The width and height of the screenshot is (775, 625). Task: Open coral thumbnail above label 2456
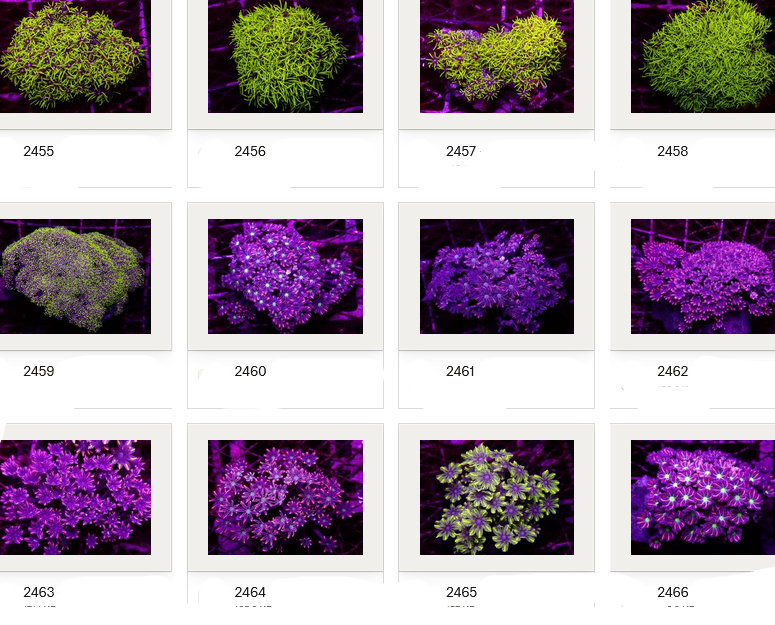285,56
